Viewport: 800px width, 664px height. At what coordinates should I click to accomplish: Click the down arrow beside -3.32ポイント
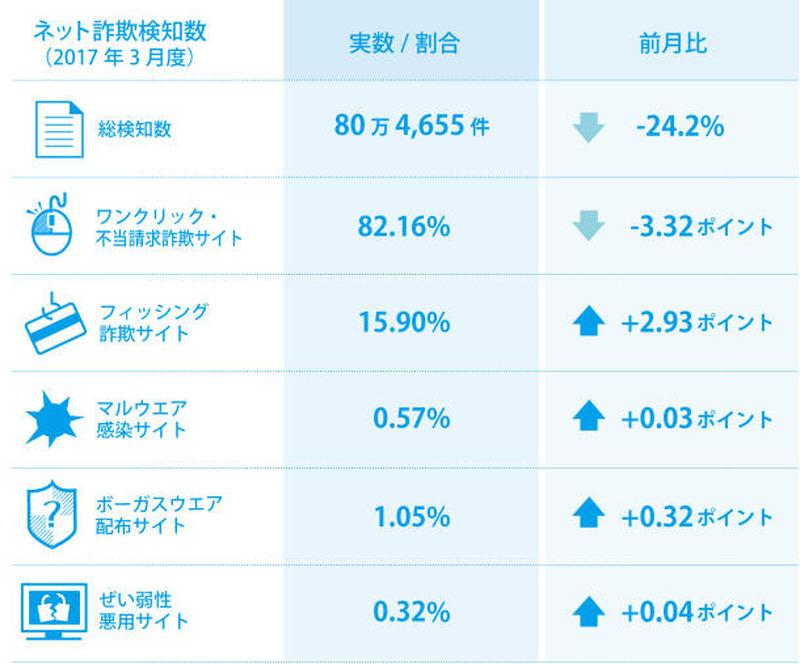coord(588,226)
